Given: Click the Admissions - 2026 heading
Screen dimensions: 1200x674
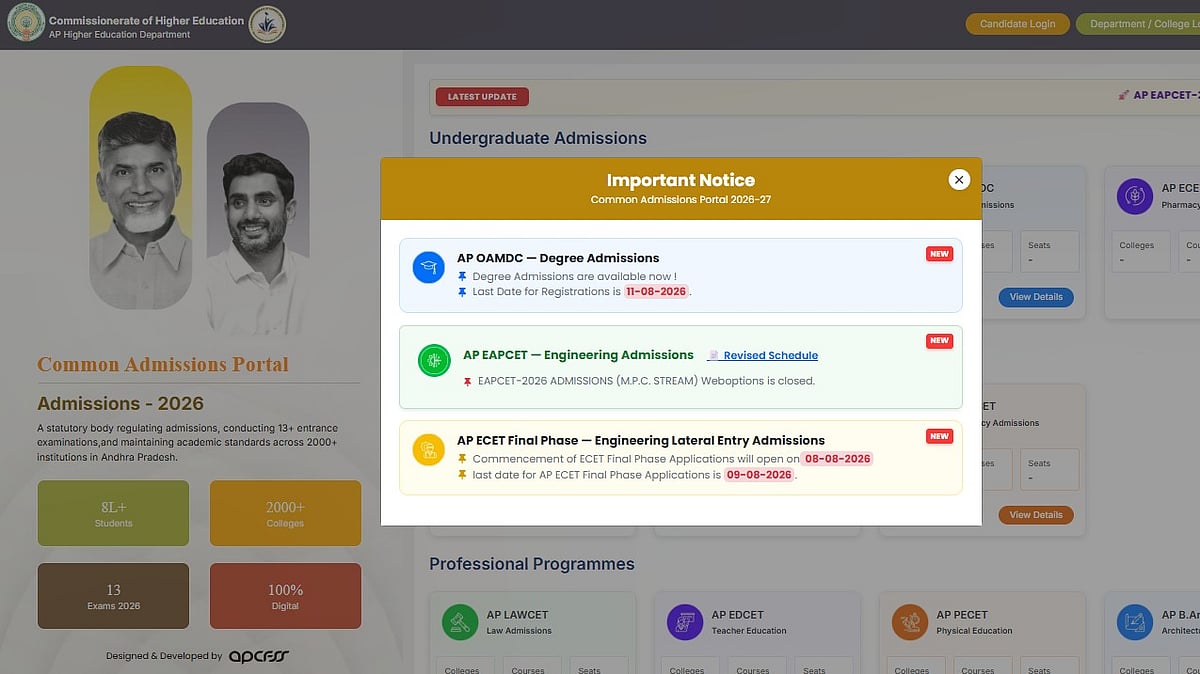Looking at the screenshot, I should coord(120,404).
